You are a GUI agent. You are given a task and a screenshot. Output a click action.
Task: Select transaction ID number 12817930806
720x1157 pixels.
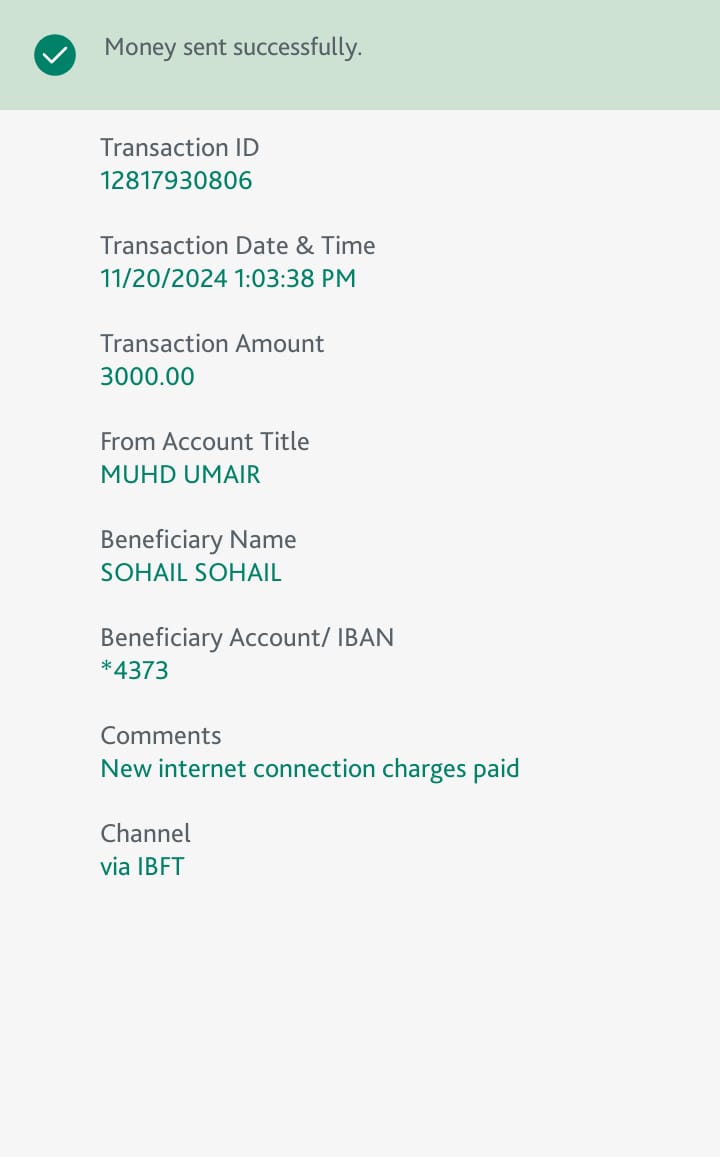(176, 181)
